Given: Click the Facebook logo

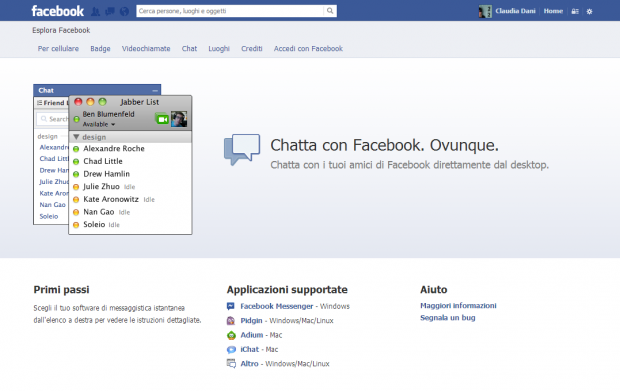Looking at the screenshot, I should [x=58, y=11].
